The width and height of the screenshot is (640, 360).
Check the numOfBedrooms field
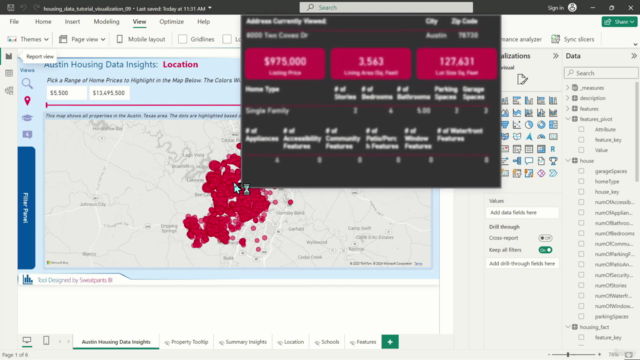581,233
